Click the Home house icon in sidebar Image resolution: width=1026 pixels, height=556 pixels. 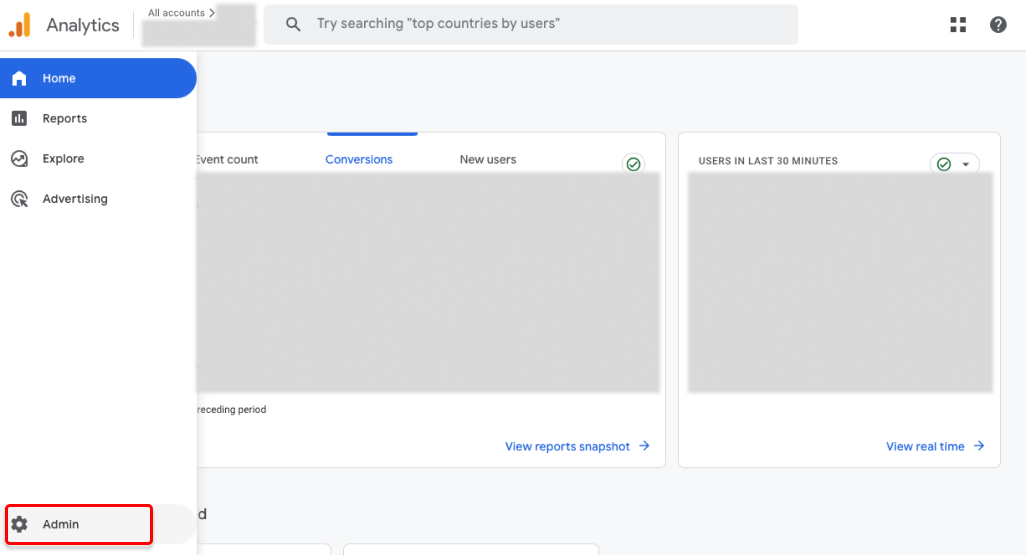[x=19, y=78]
